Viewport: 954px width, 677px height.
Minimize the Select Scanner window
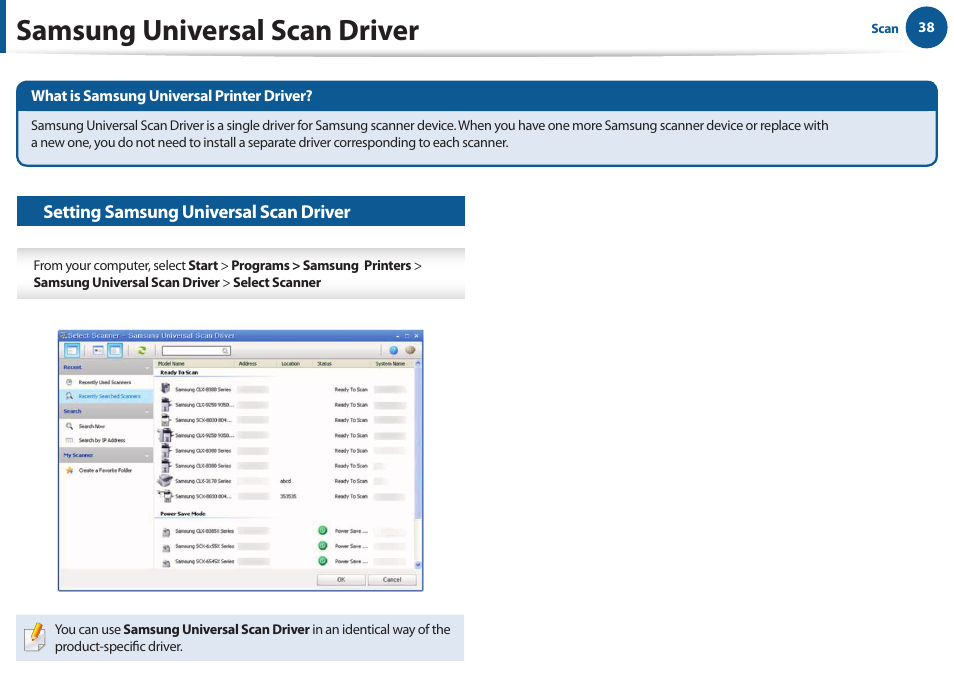398,336
